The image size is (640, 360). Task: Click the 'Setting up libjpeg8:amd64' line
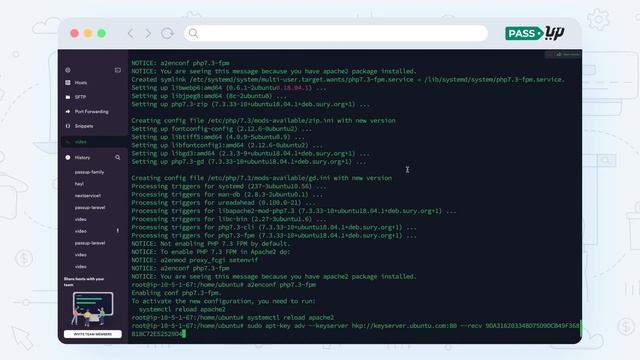coord(209,96)
